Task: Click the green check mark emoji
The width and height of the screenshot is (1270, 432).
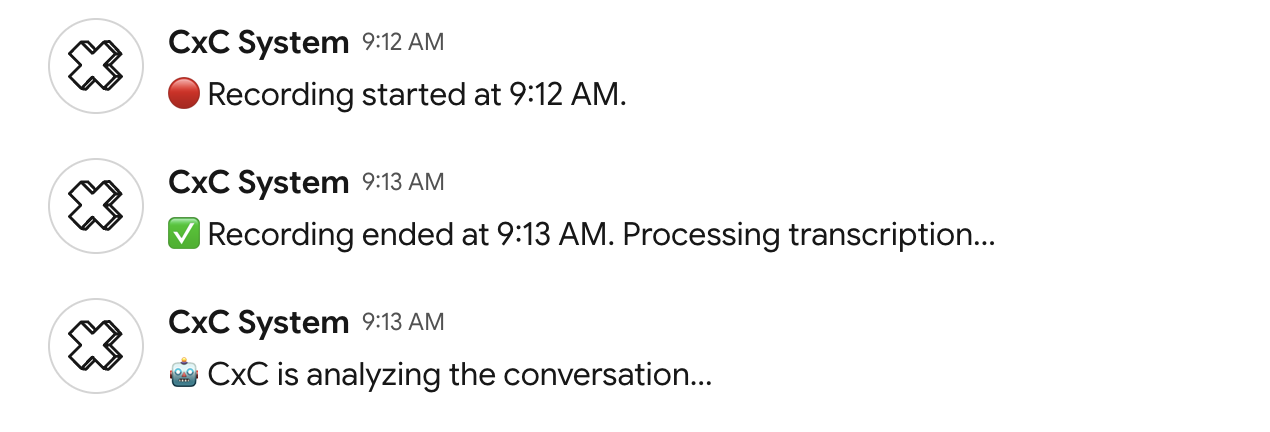Action: click(184, 235)
